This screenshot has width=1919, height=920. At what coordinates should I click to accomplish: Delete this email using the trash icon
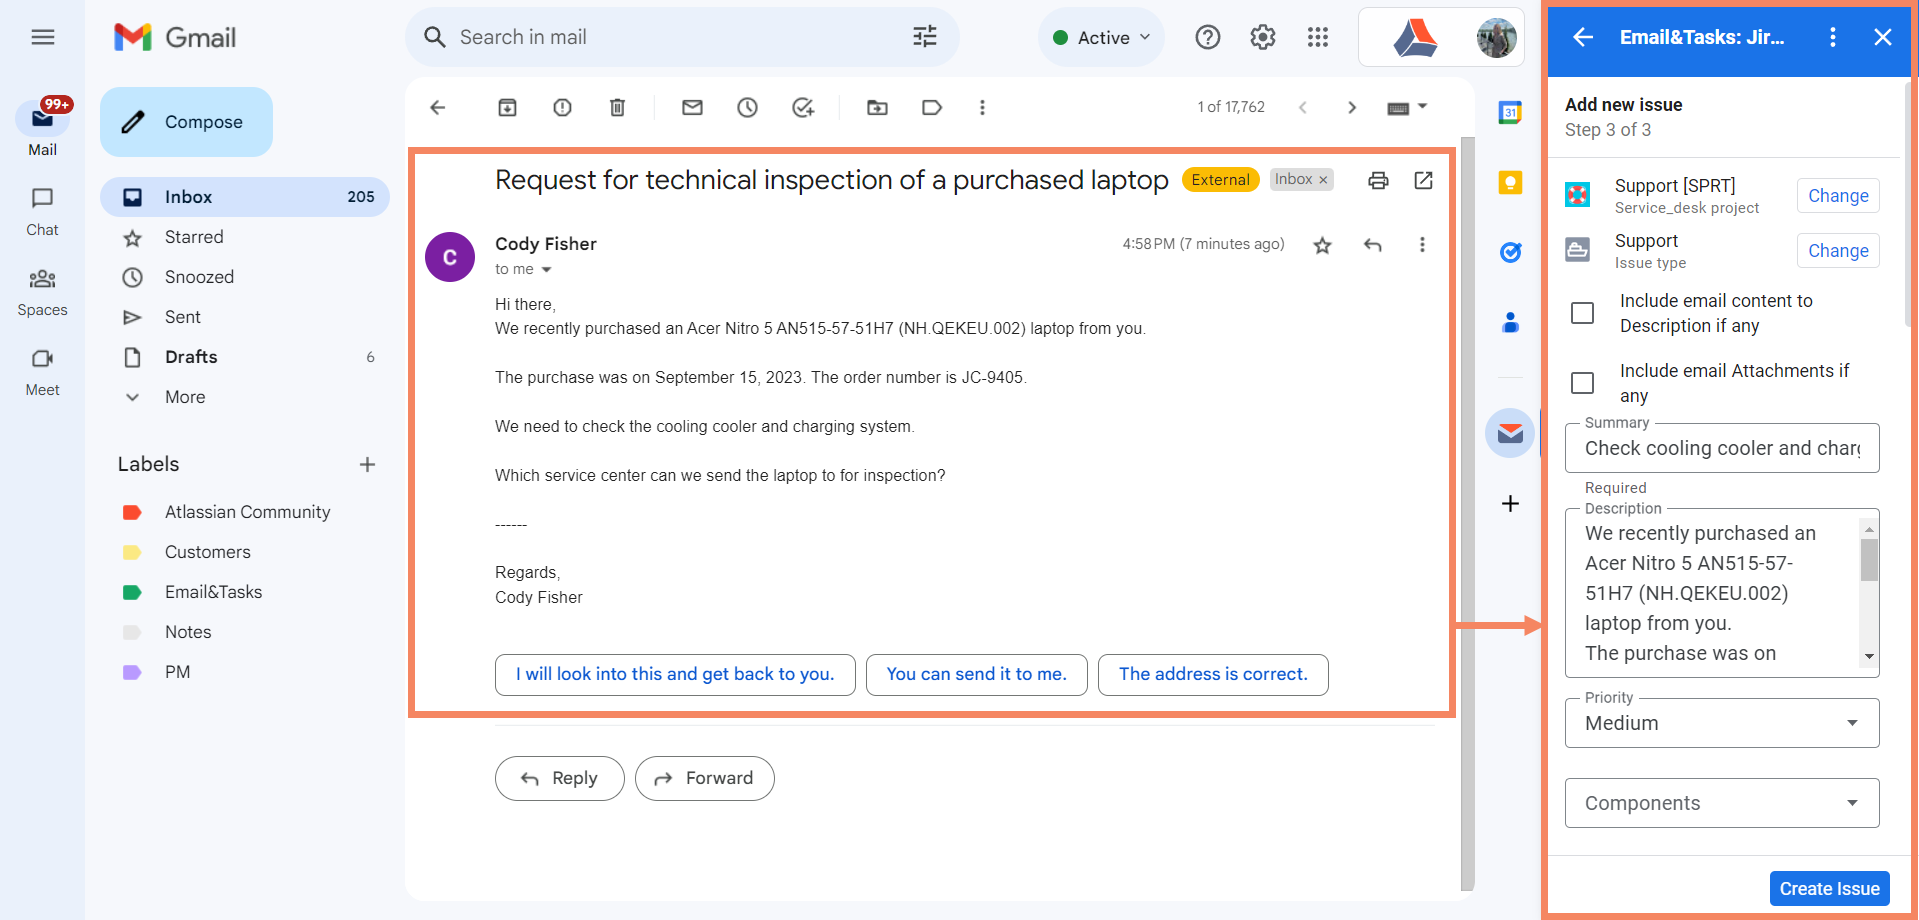(x=617, y=107)
